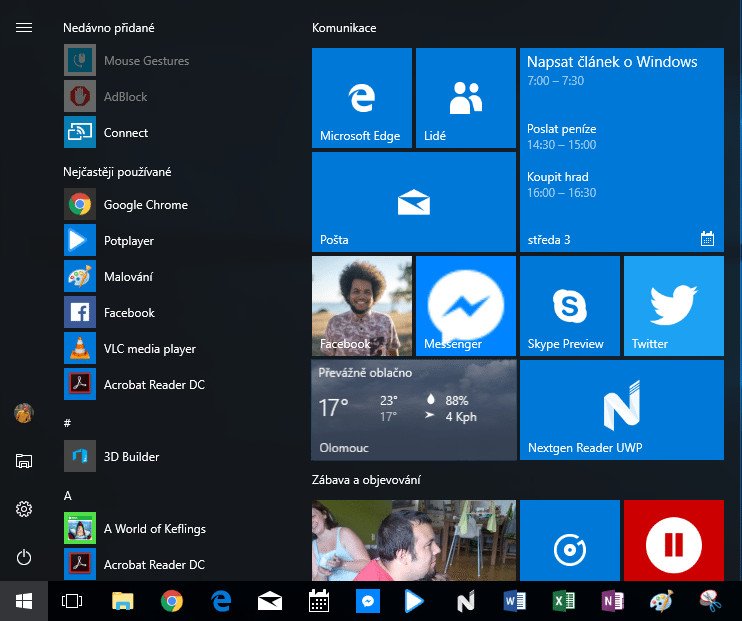Image resolution: width=742 pixels, height=621 pixels.
Task: Open the Twitter tile
Action: click(674, 306)
